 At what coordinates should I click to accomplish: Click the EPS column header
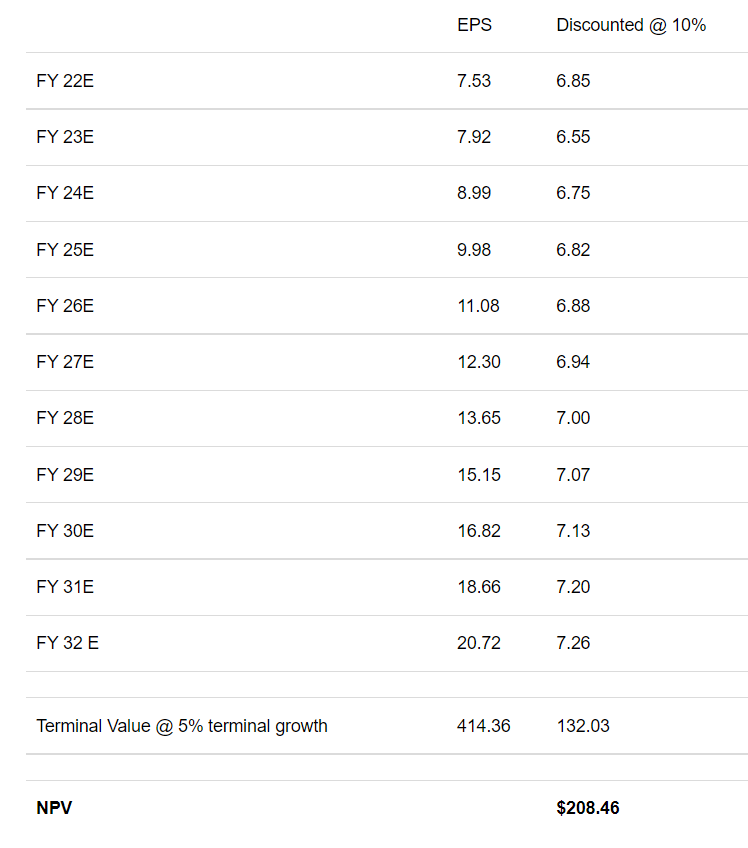[x=474, y=25]
